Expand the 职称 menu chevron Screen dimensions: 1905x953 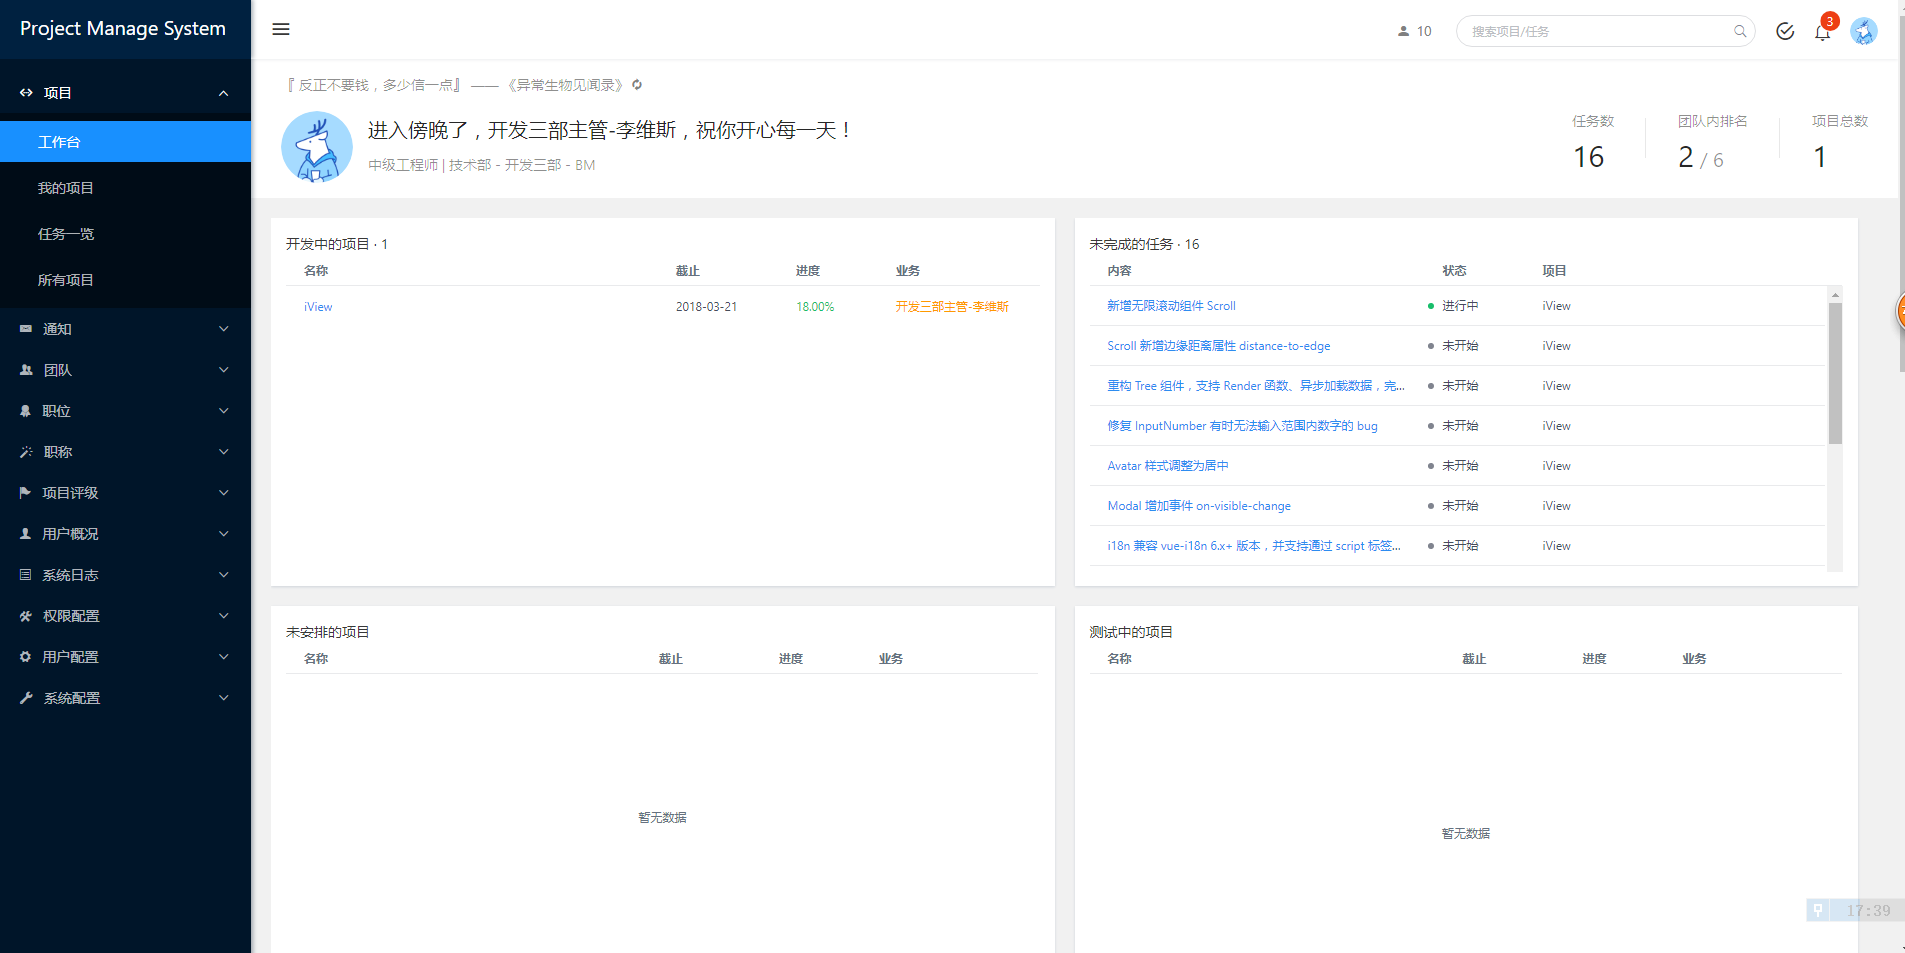[x=224, y=452]
